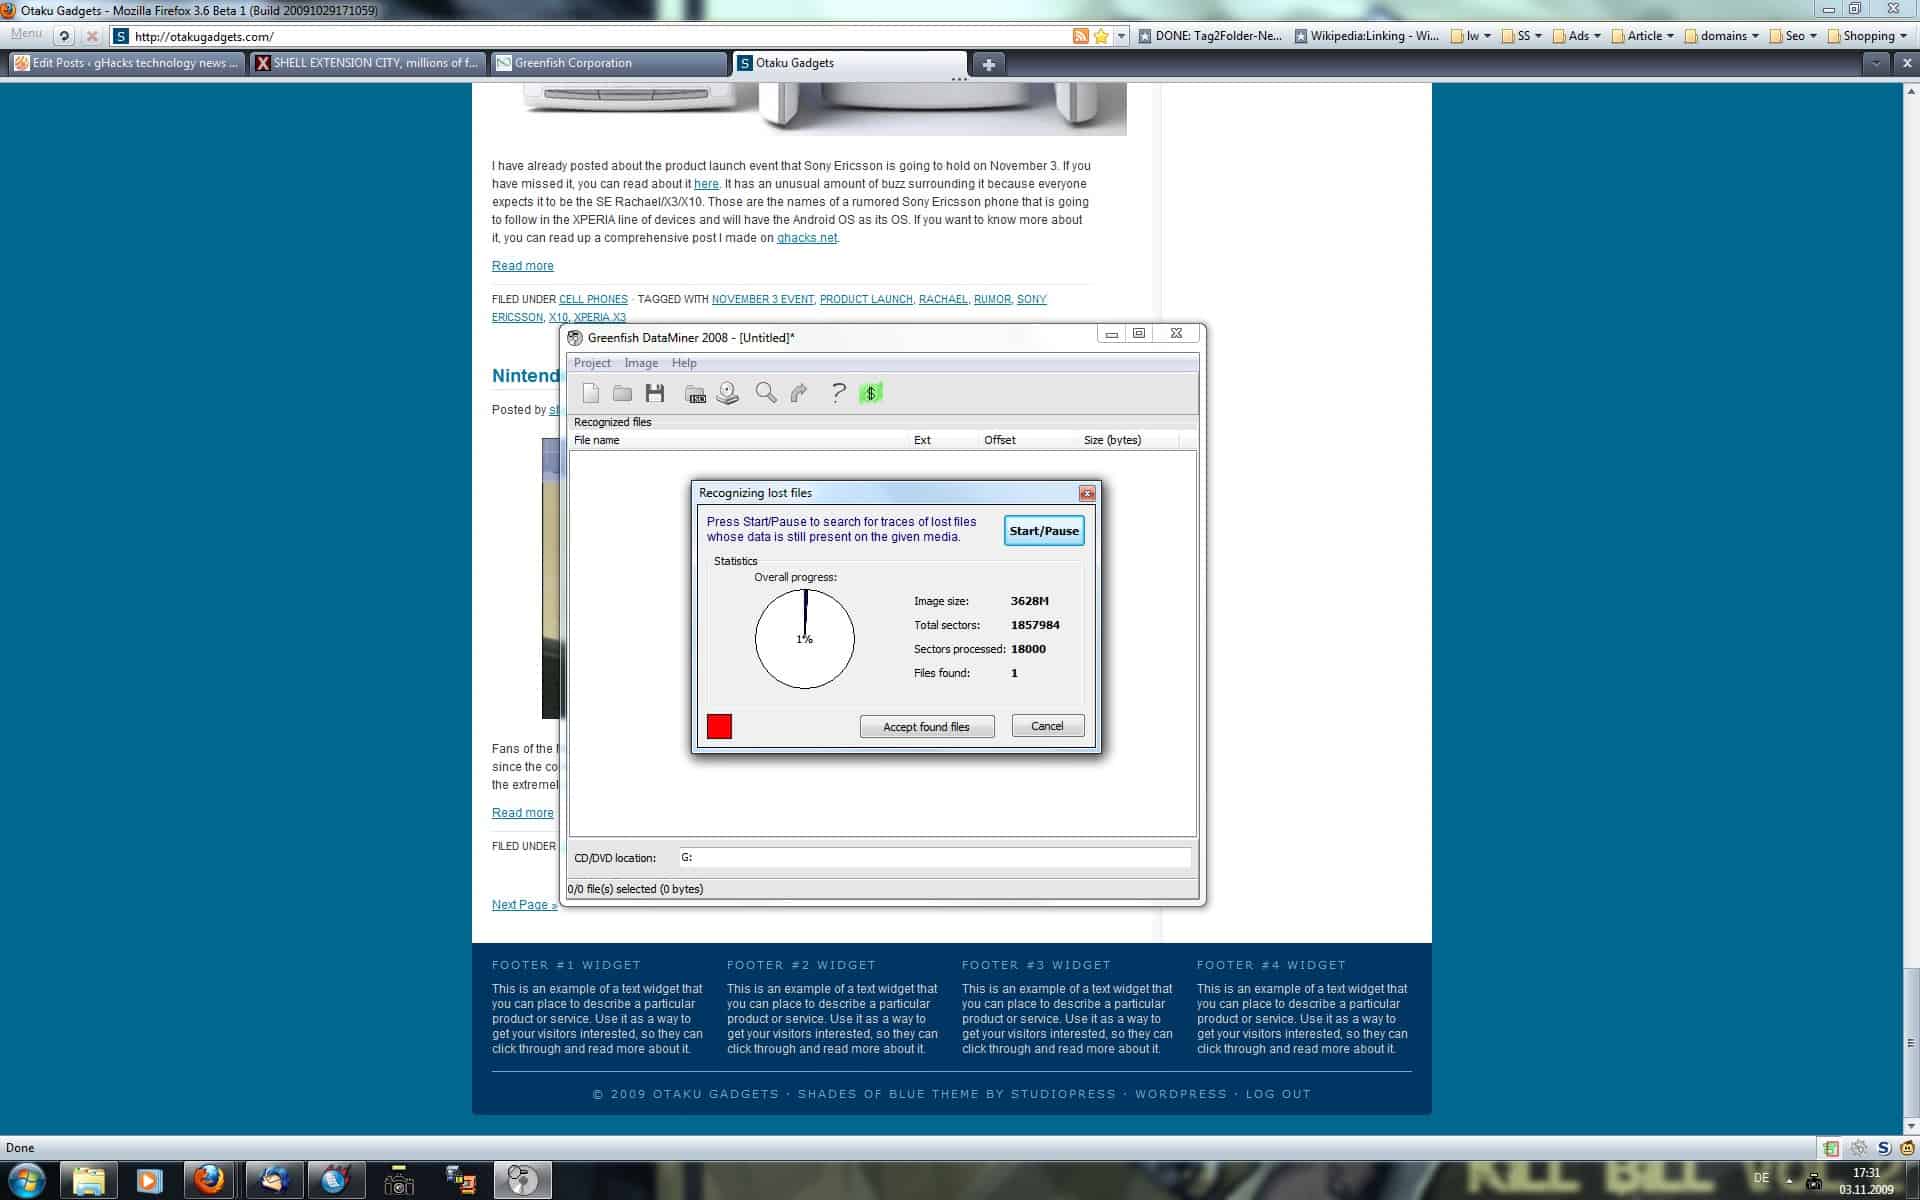Viewport: 1920px width, 1200px height.
Task: Click the Start/Pause button
Action: pyautogui.click(x=1044, y=531)
